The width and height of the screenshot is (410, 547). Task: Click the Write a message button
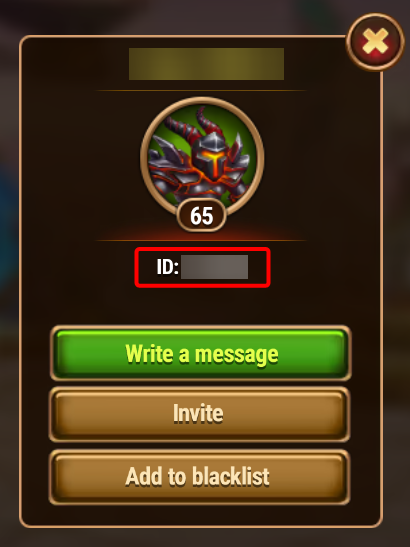coord(200,353)
